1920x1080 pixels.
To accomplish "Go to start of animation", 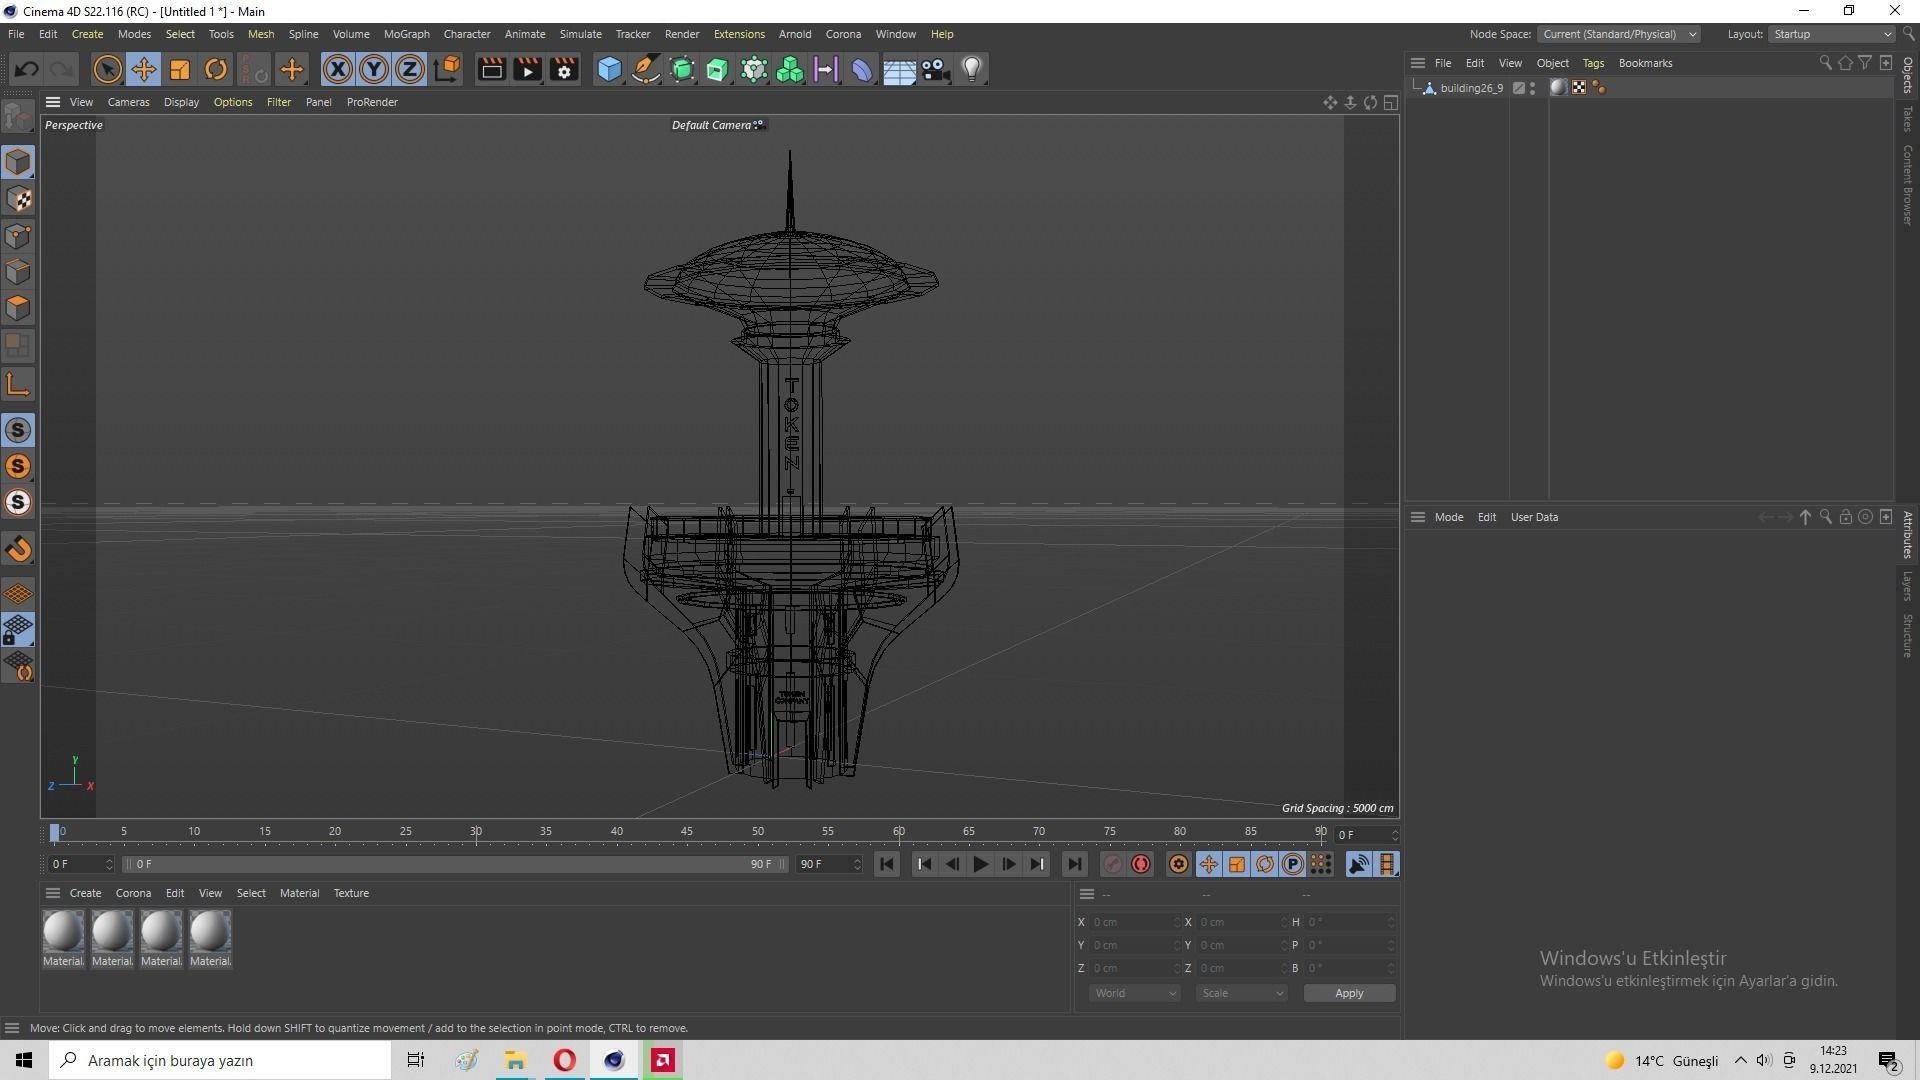I will 887,864.
